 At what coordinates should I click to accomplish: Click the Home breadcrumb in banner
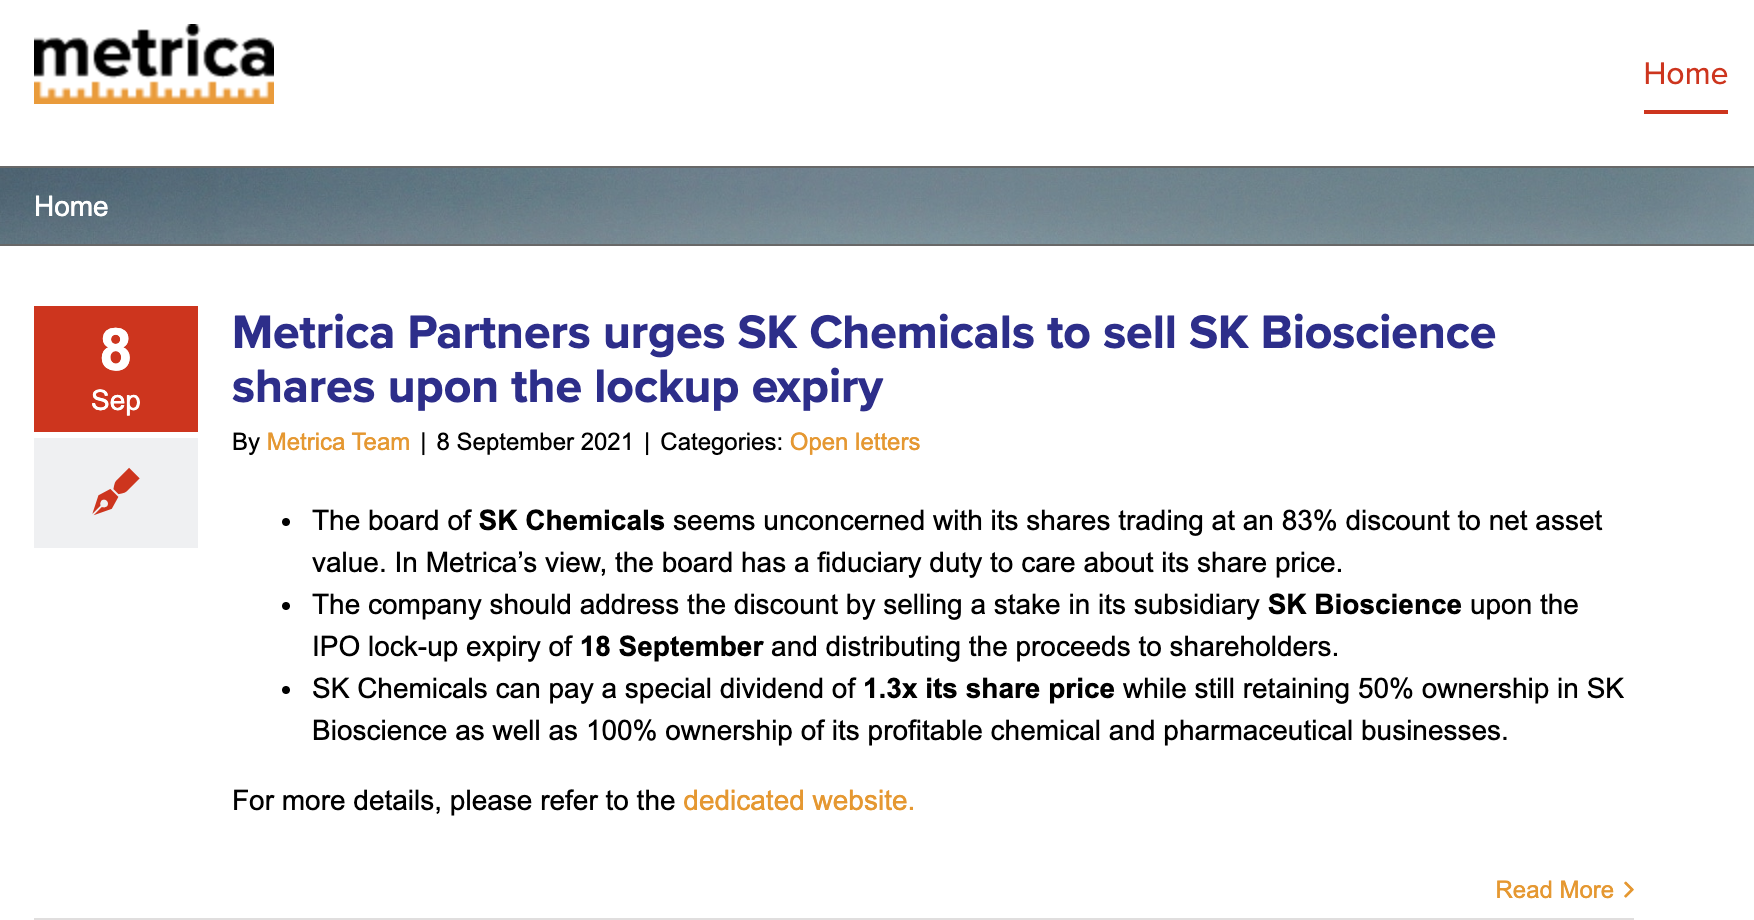coord(71,206)
